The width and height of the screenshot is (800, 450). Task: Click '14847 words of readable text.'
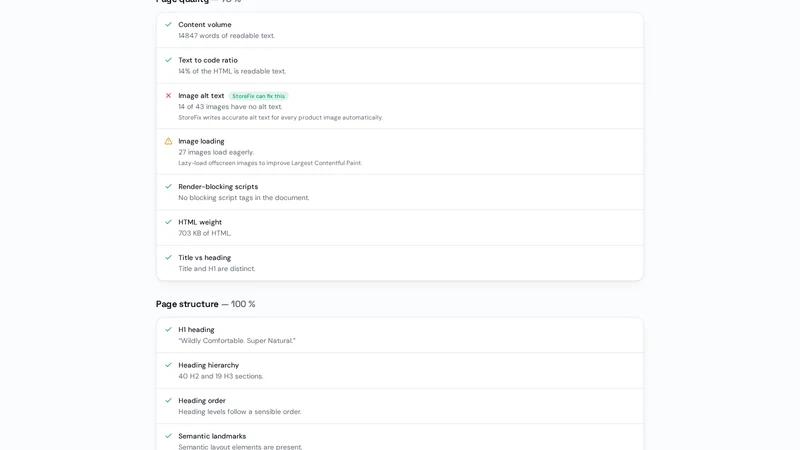click(x=227, y=36)
